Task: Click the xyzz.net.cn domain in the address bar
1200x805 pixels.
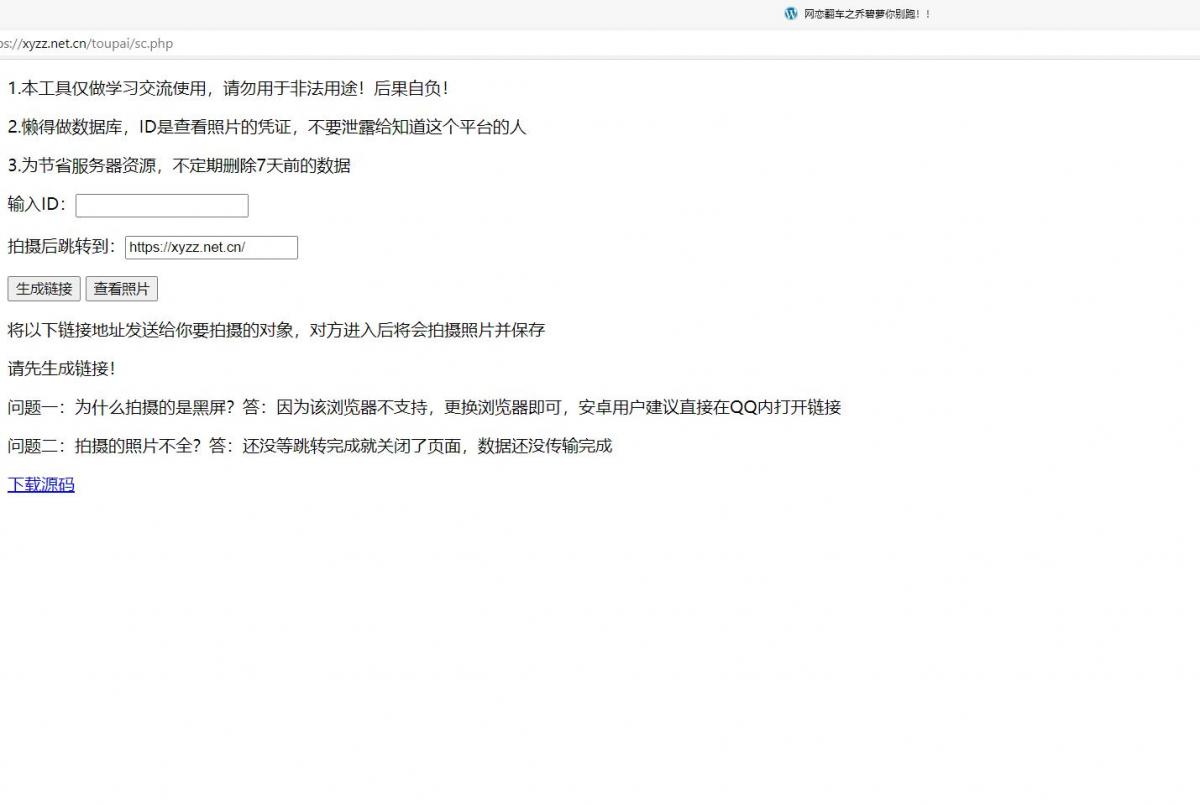Action: 54,44
